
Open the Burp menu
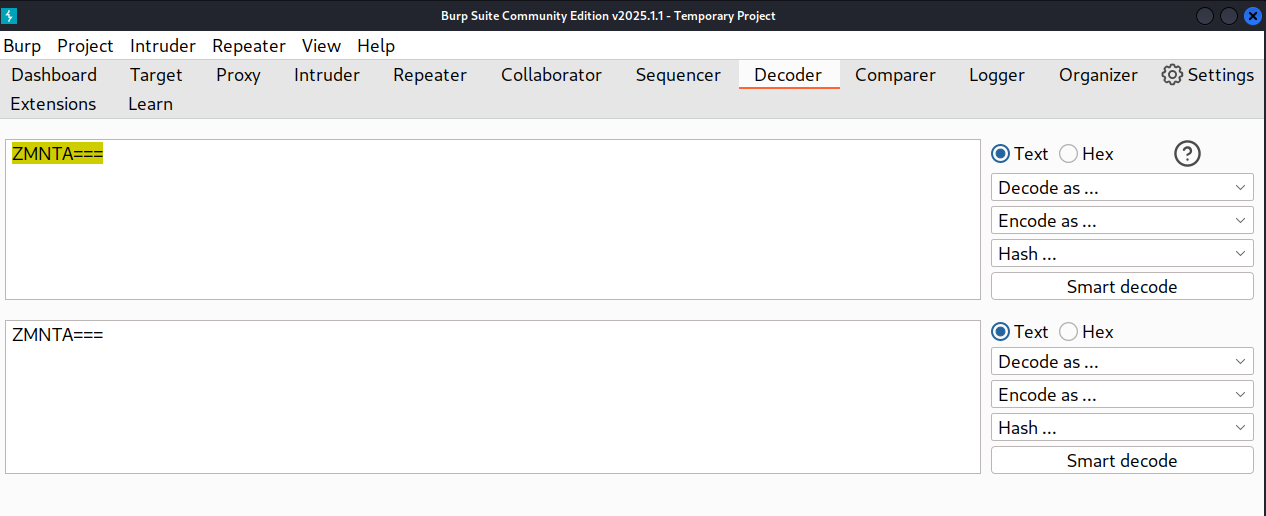point(22,46)
